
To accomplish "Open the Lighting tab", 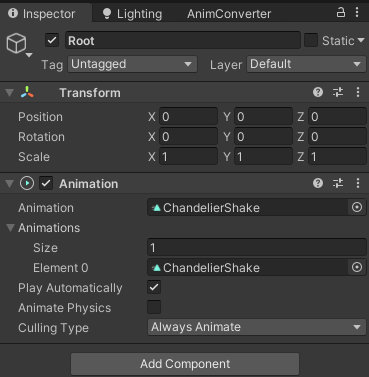I will tap(133, 14).
